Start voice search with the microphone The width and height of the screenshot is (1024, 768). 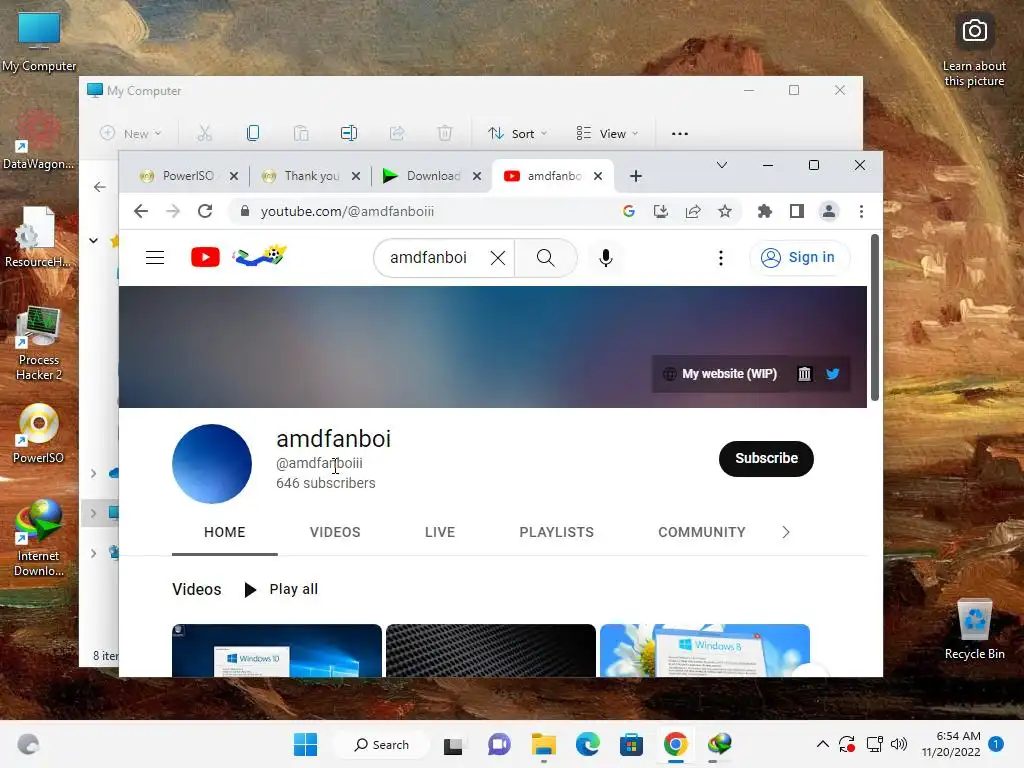point(606,258)
